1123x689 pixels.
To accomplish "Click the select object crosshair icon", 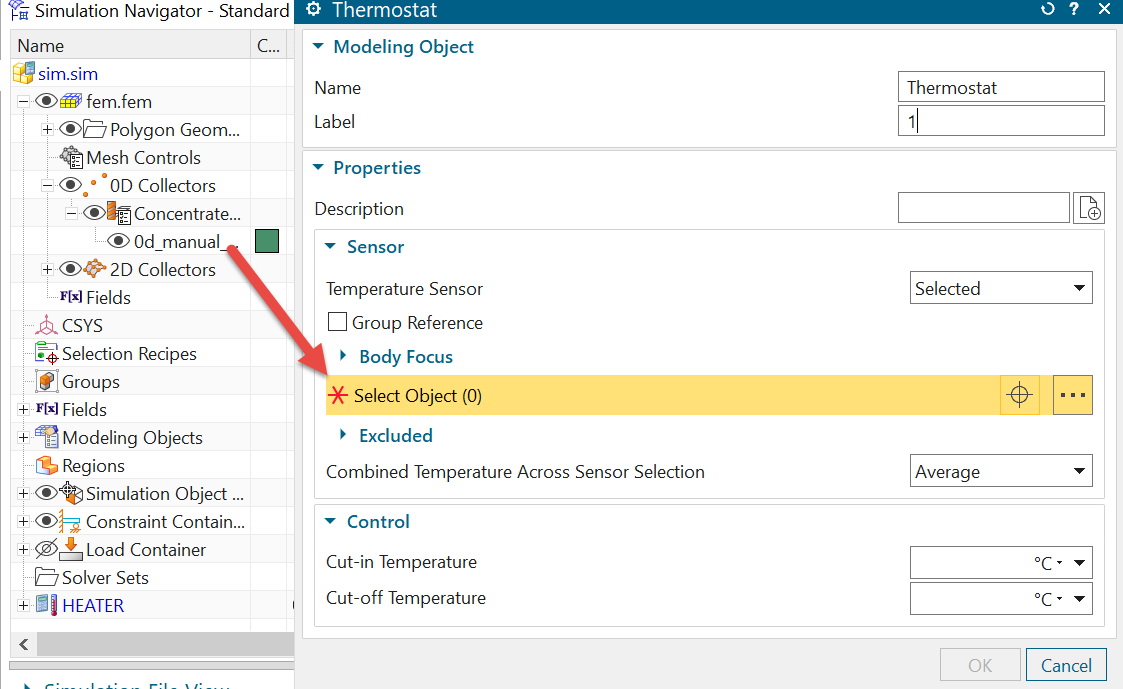I will tap(1019, 395).
